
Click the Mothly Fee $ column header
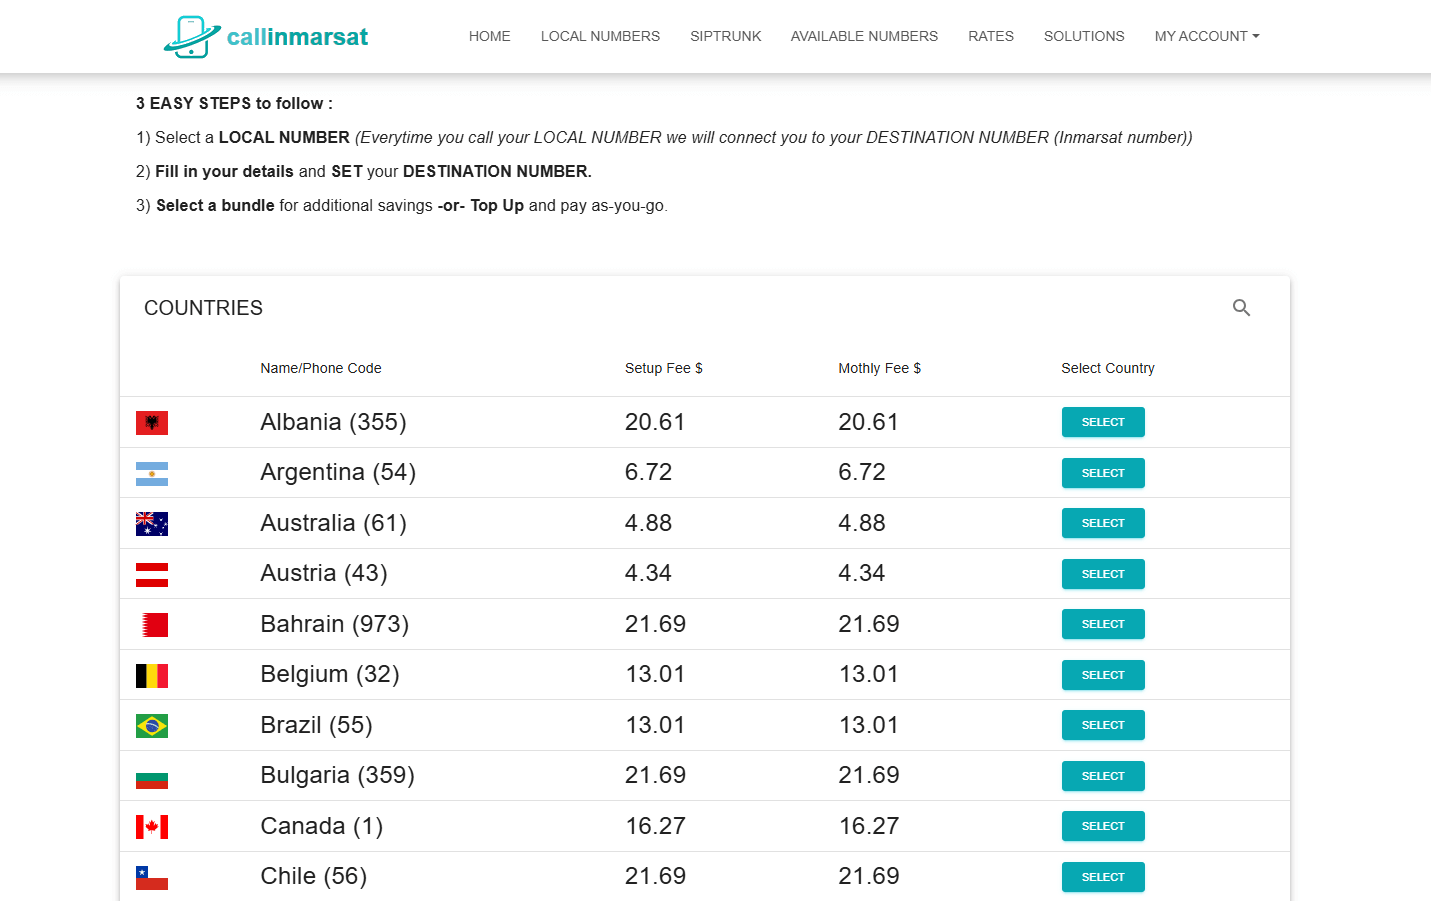pyautogui.click(x=879, y=368)
